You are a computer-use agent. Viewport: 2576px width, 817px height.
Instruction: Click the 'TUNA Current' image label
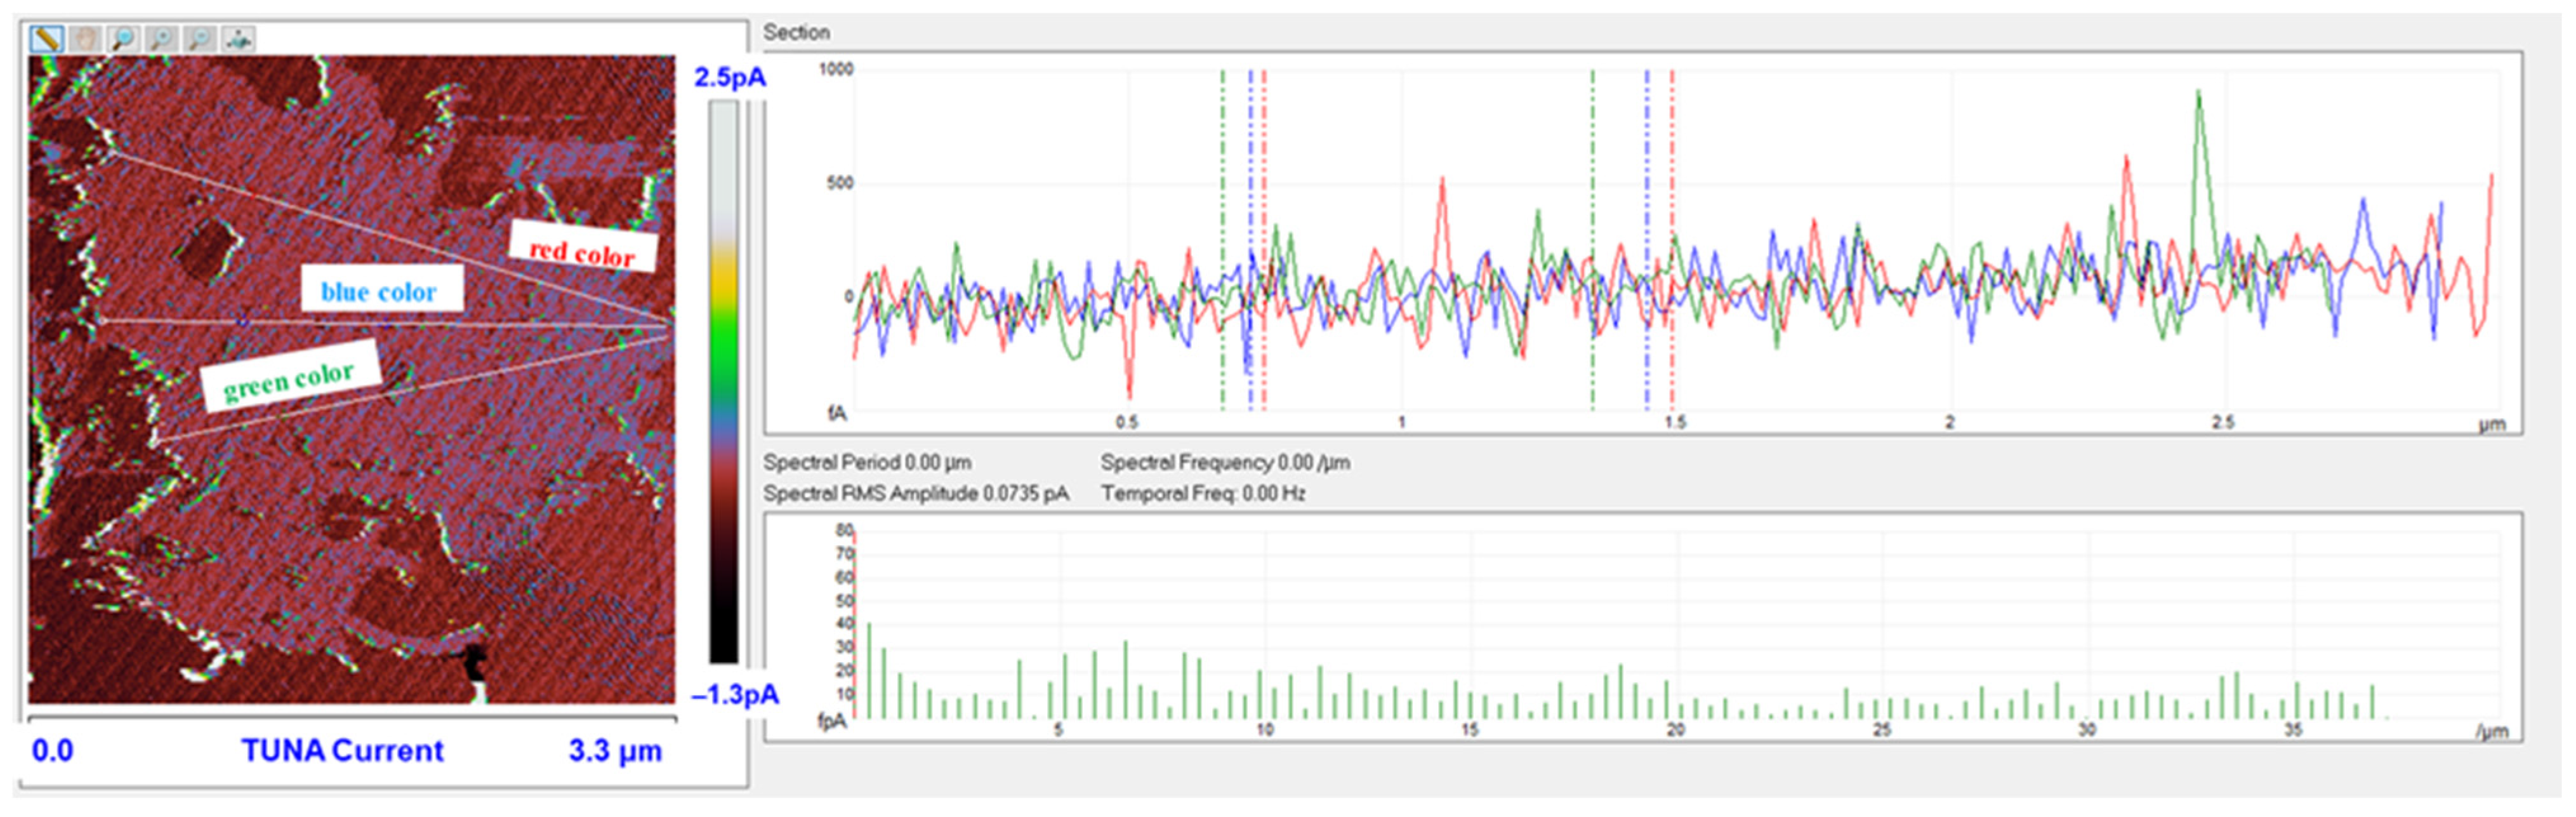342,750
